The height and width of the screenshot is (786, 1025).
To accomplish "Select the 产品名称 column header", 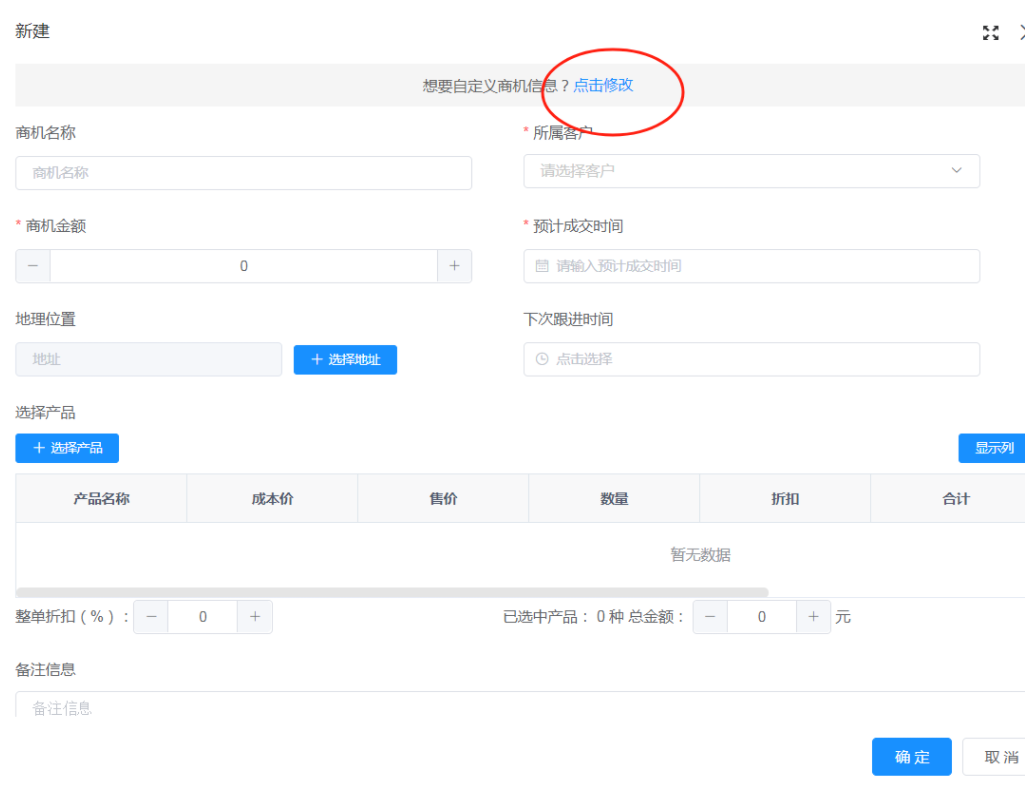I will (x=100, y=497).
